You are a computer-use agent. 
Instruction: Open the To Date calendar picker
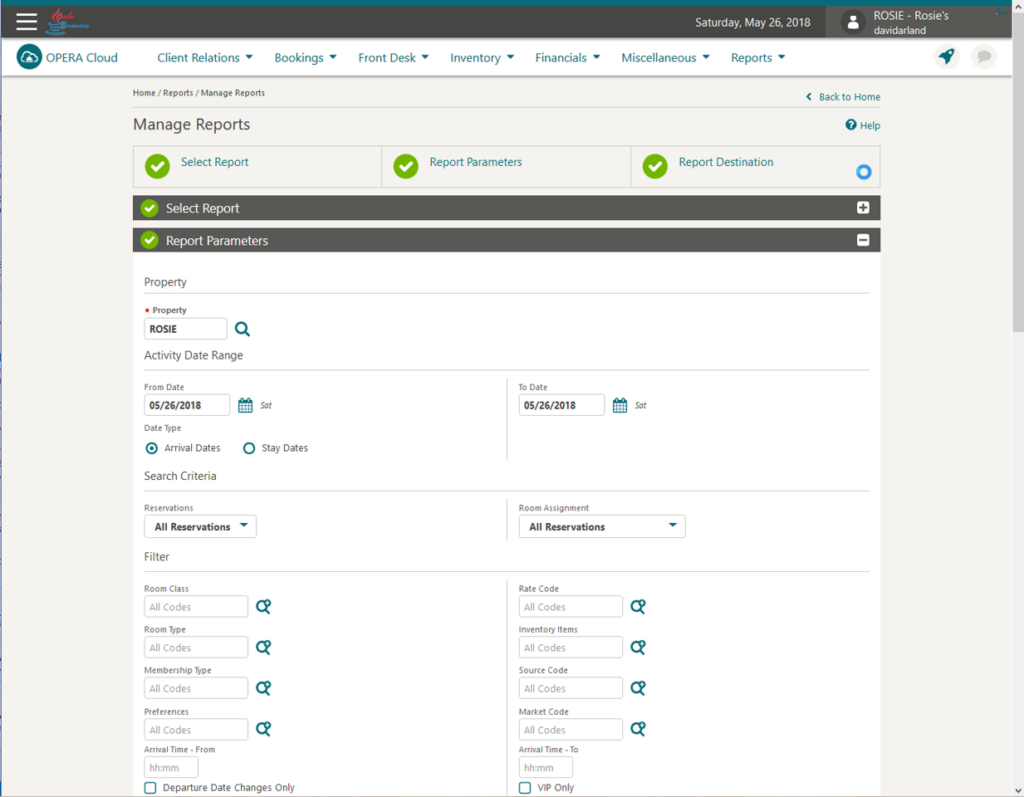[x=620, y=405]
